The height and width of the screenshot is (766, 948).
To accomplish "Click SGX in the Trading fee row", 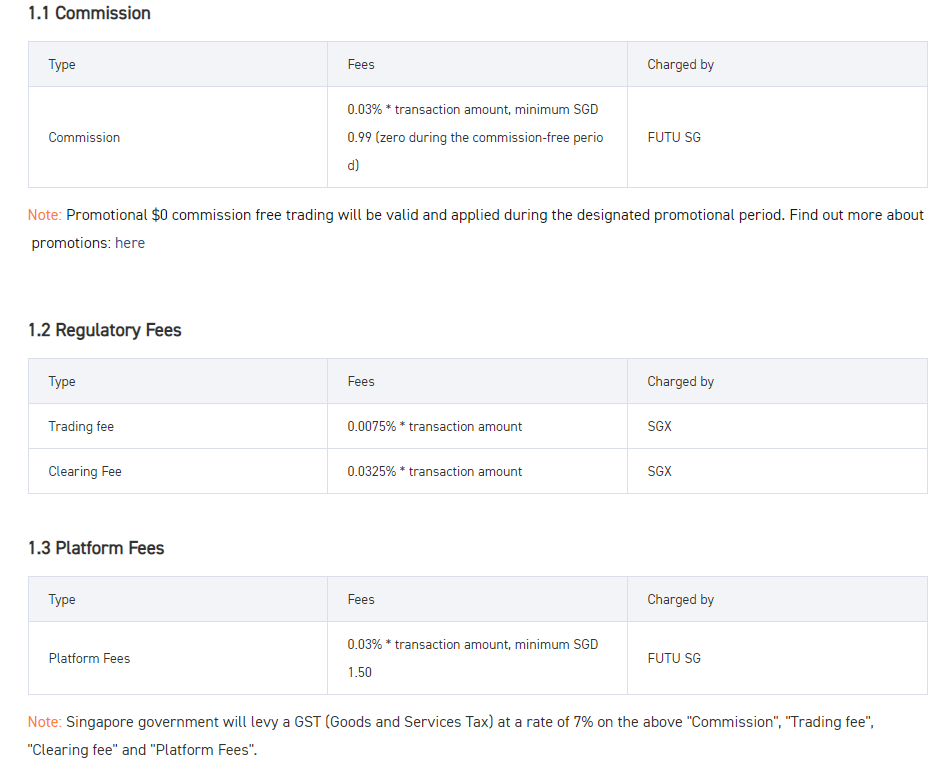I will point(660,426).
